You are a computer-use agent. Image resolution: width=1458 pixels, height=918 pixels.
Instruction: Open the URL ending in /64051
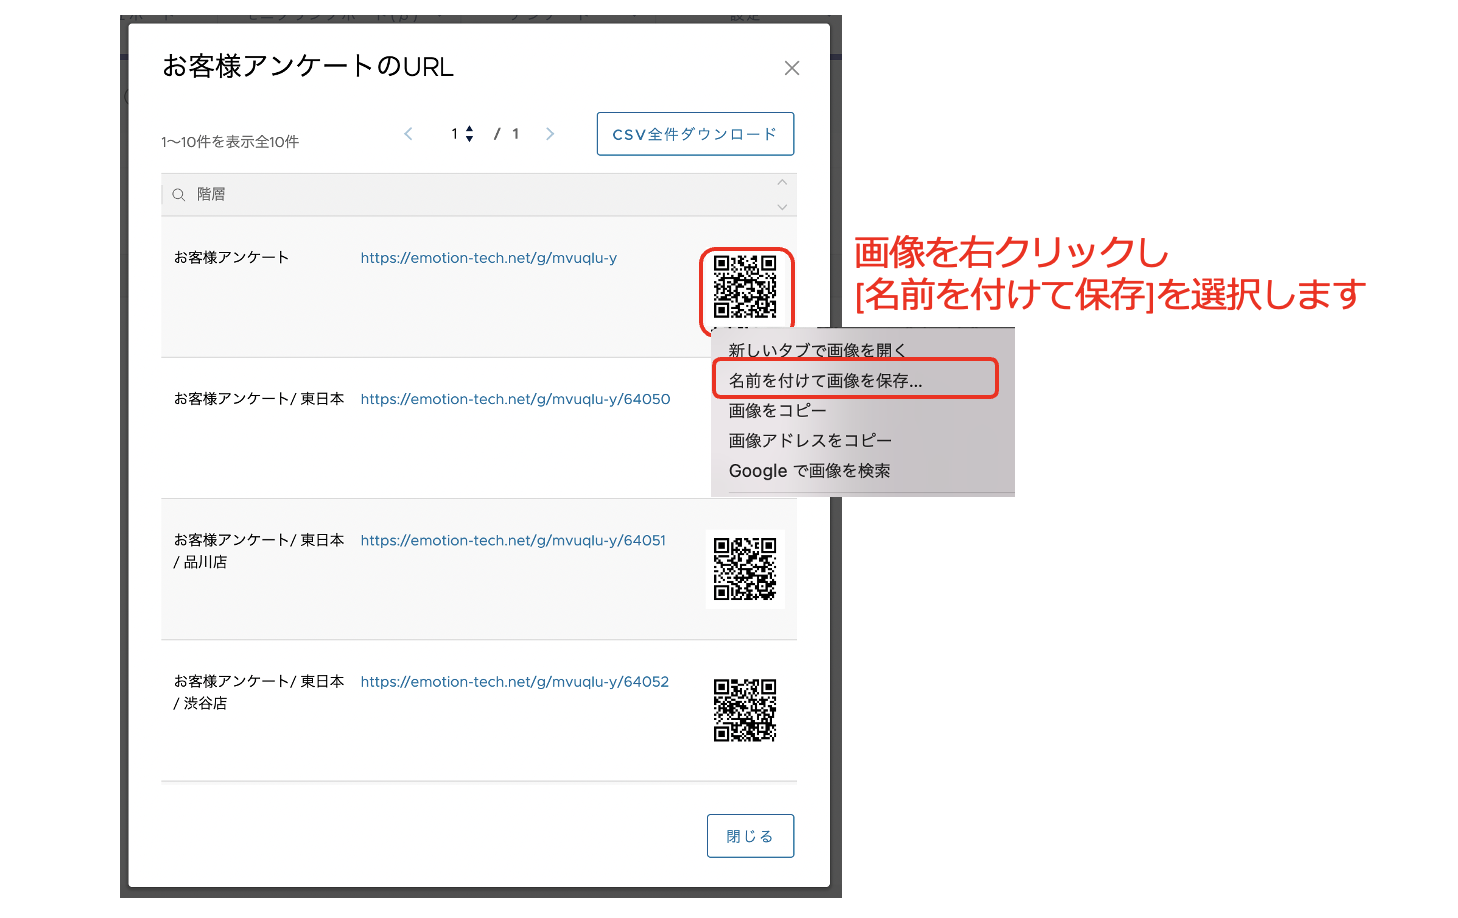click(513, 540)
